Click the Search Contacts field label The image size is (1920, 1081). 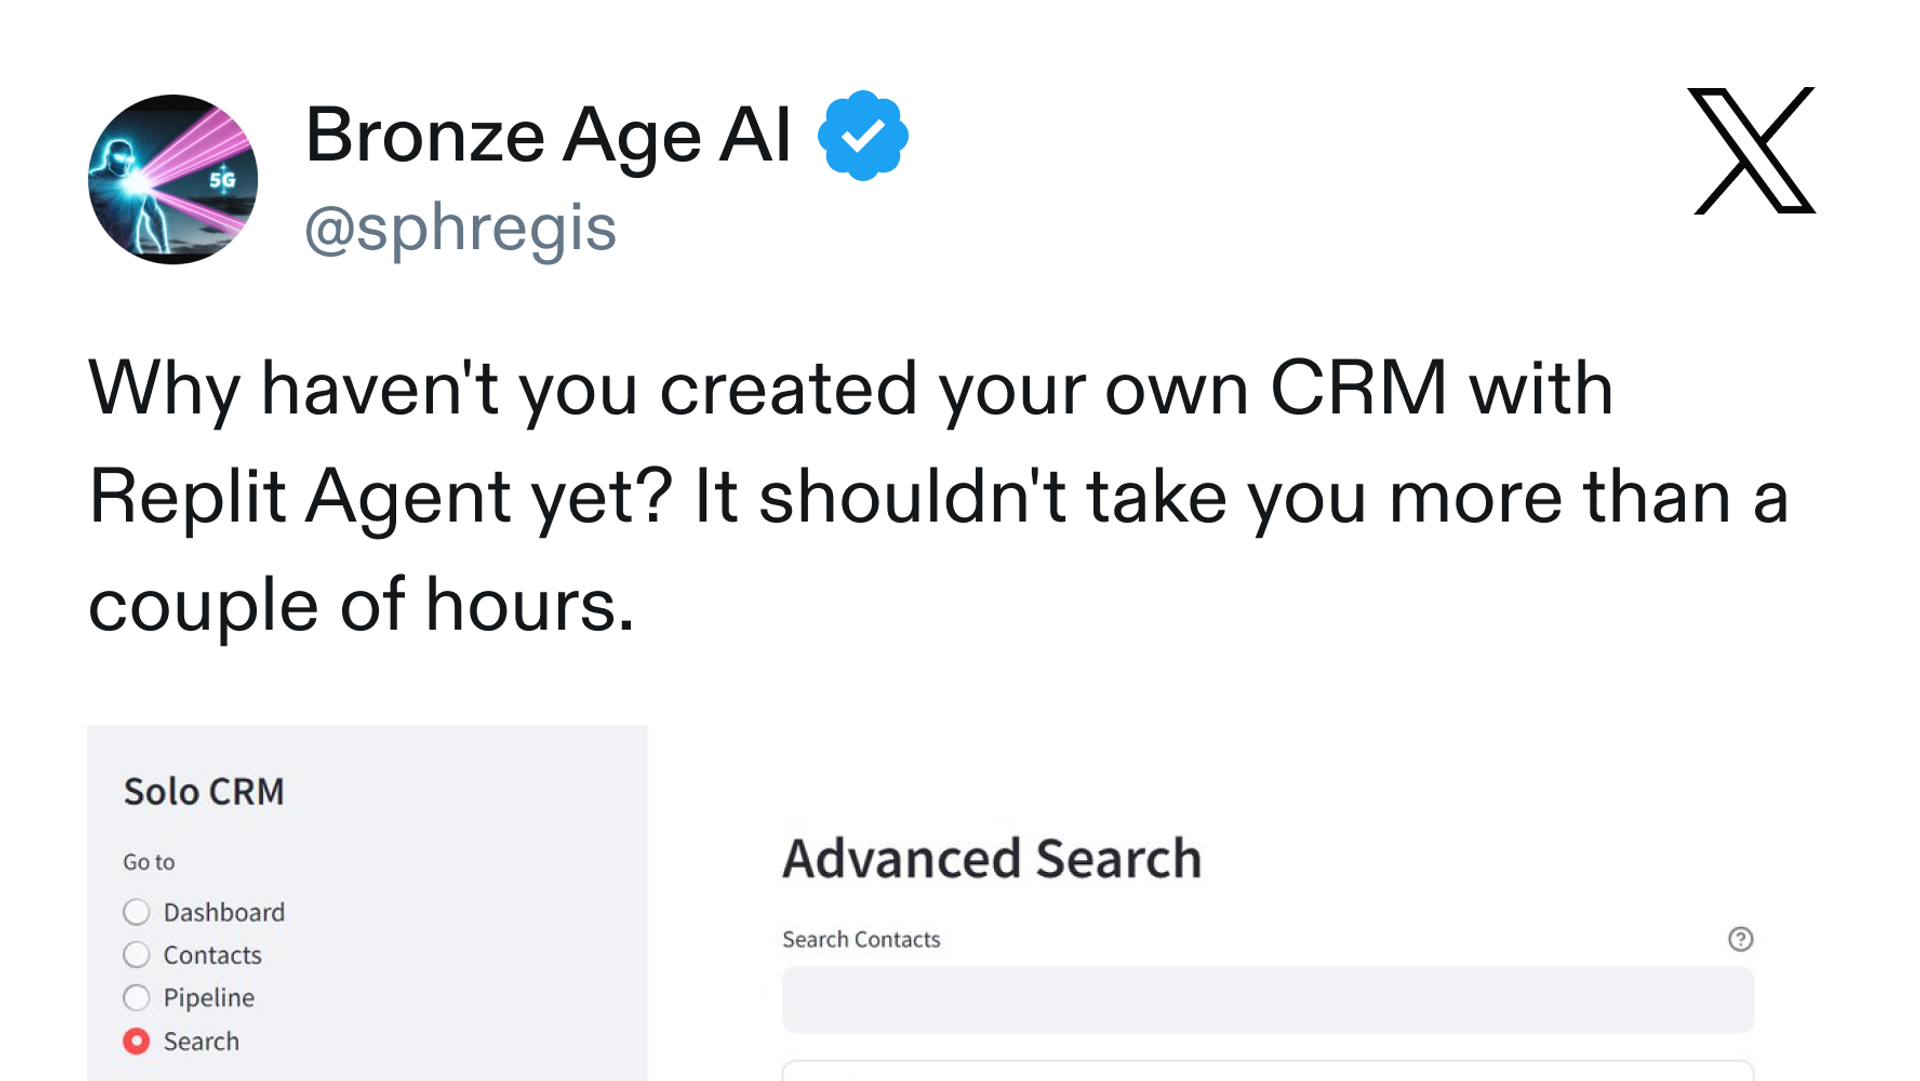pyautogui.click(x=861, y=939)
